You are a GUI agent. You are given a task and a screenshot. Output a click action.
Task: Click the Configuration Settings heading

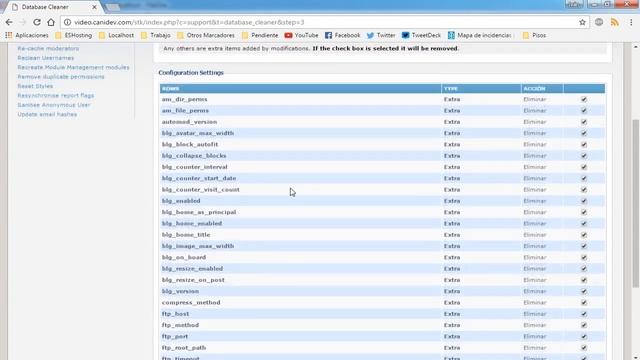[x=191, y=73]
